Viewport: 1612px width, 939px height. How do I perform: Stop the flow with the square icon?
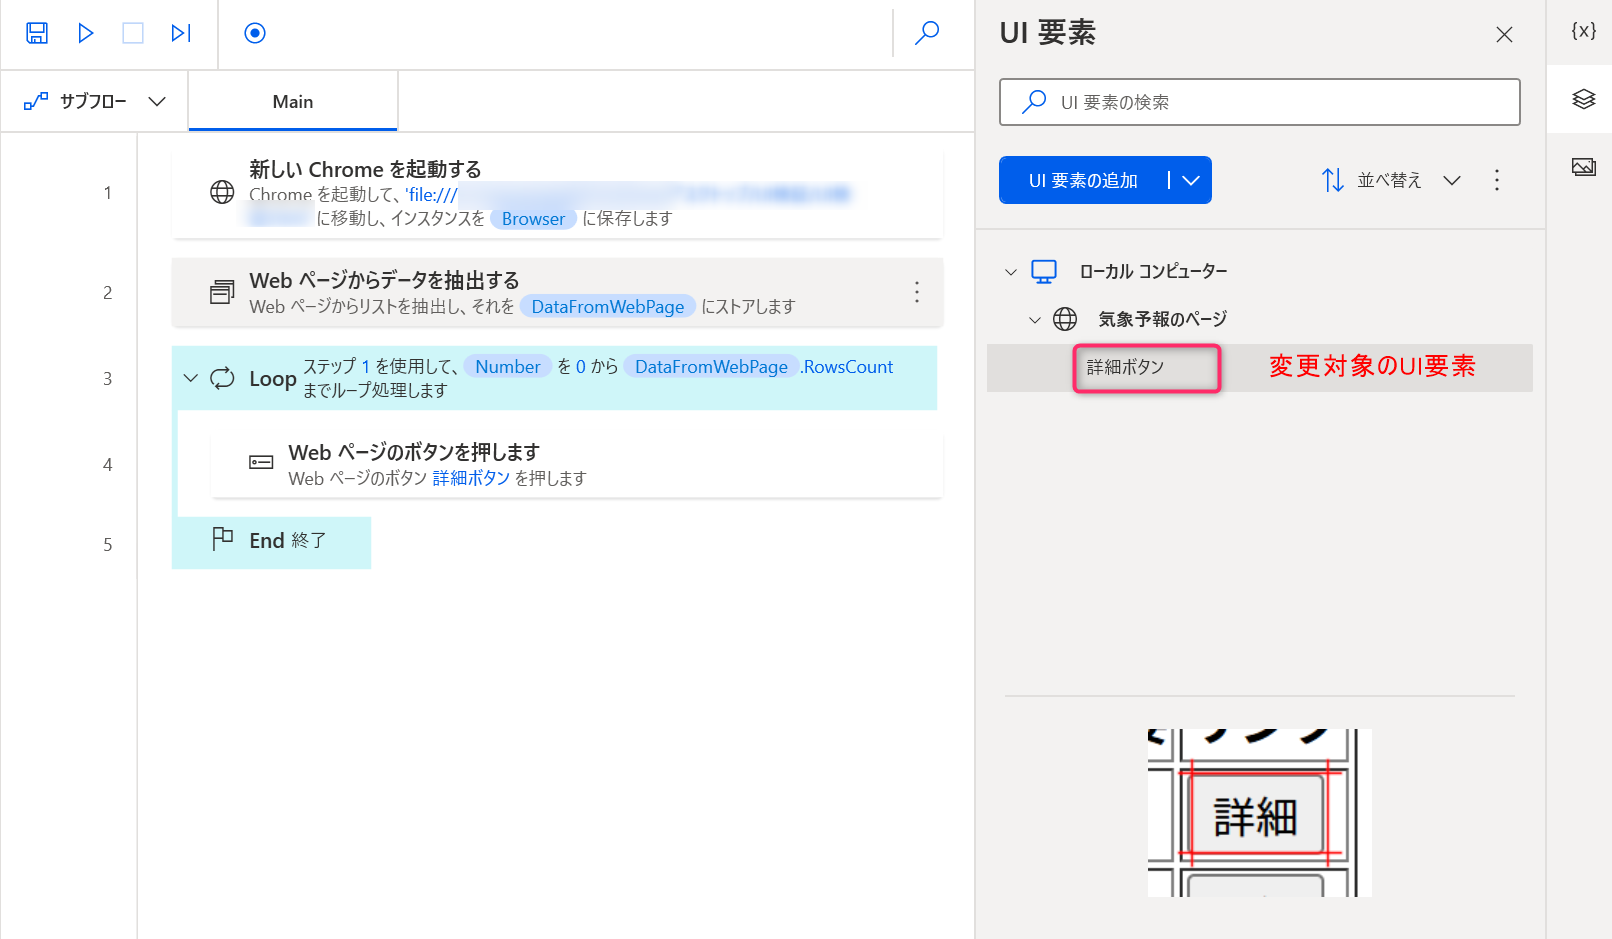click(133, 33)
